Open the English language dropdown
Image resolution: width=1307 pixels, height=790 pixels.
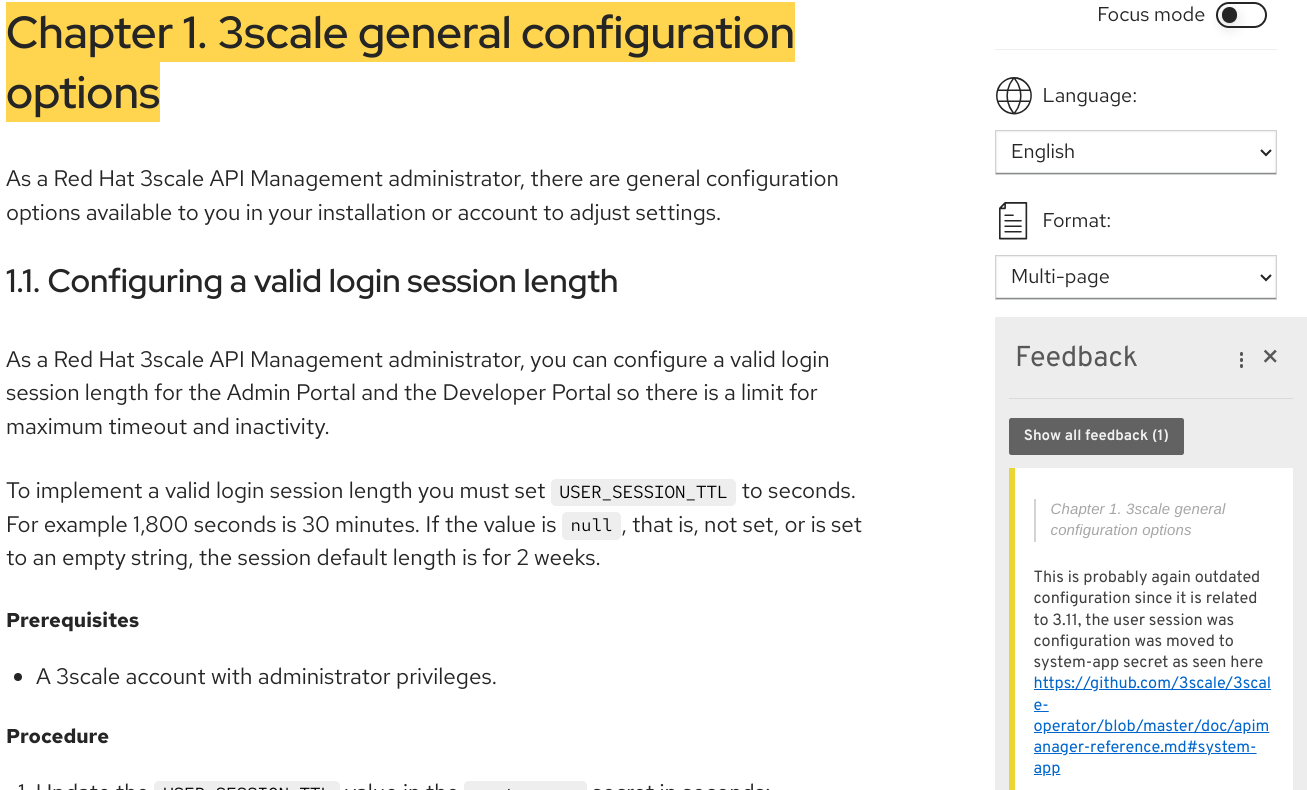coord(1135,152)
